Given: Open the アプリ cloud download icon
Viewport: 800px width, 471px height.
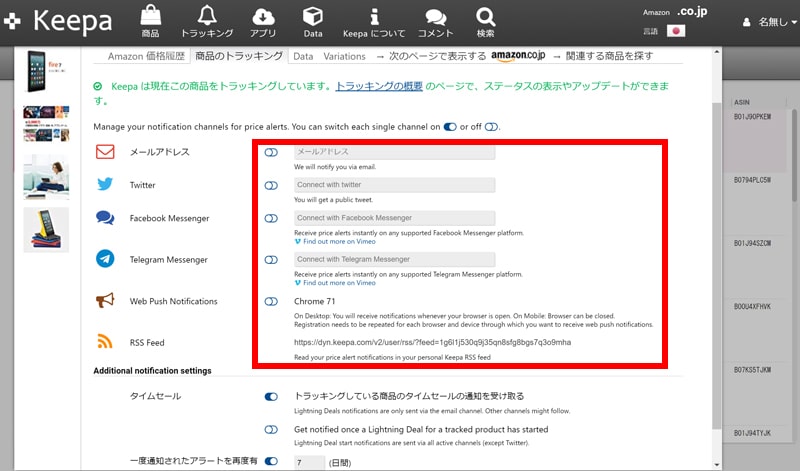Looking at the screenshot, I should click(x=263, y=21).
